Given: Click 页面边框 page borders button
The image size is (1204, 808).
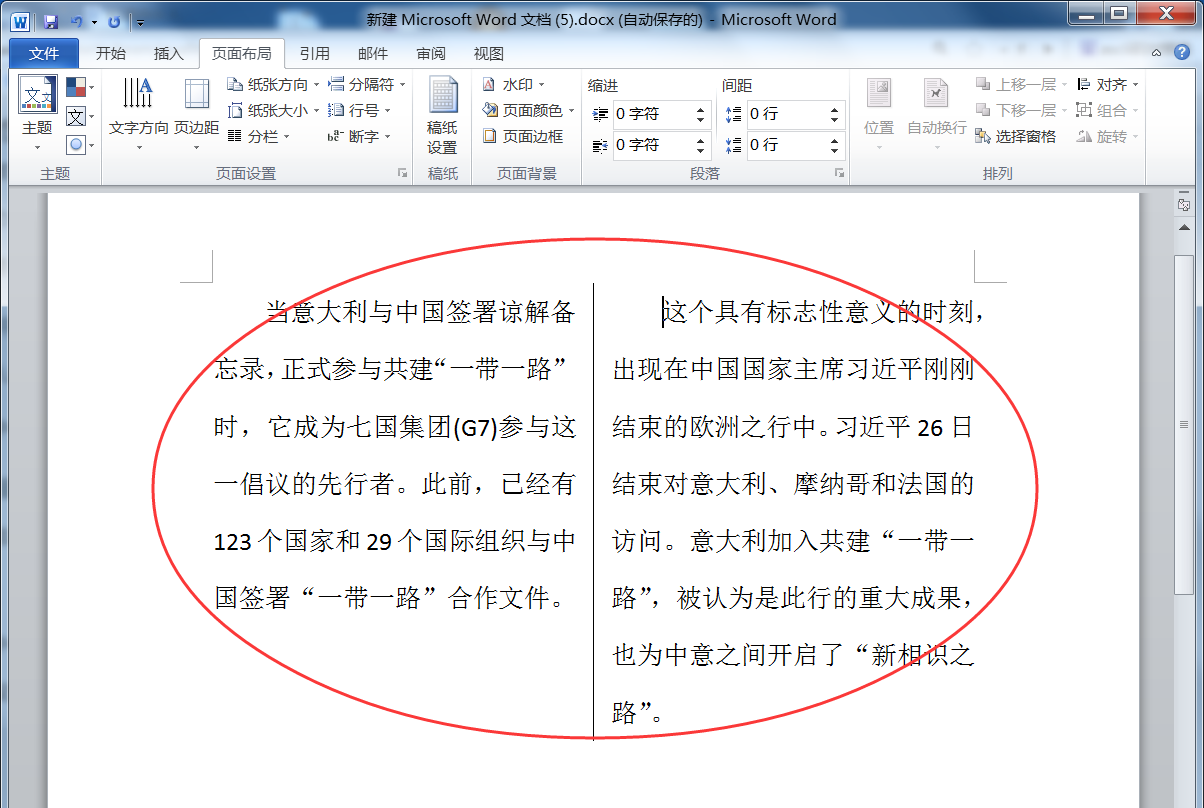Looking at the screenshot, I should (522, 137).
